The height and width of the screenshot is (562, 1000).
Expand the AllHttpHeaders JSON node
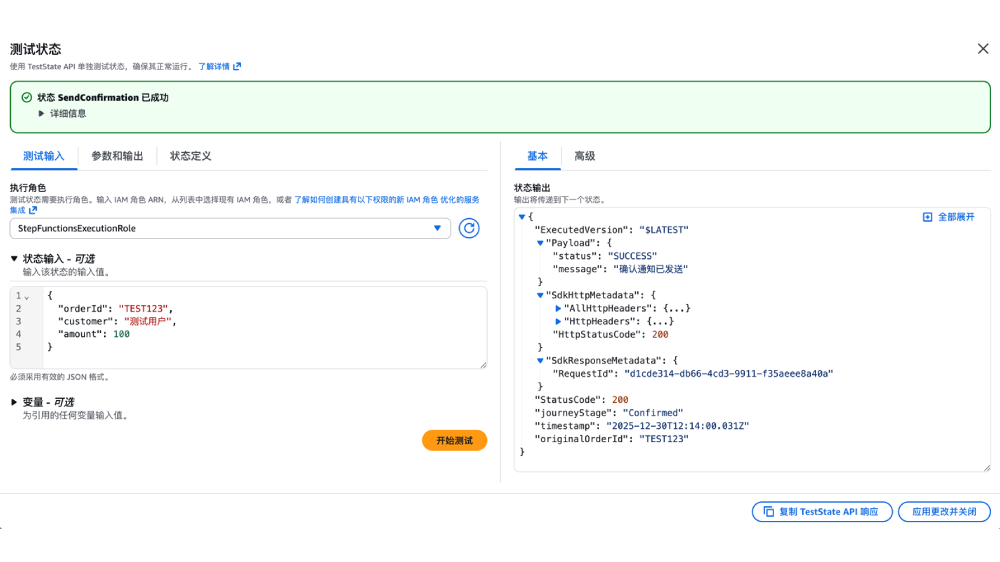pos(558,309)
